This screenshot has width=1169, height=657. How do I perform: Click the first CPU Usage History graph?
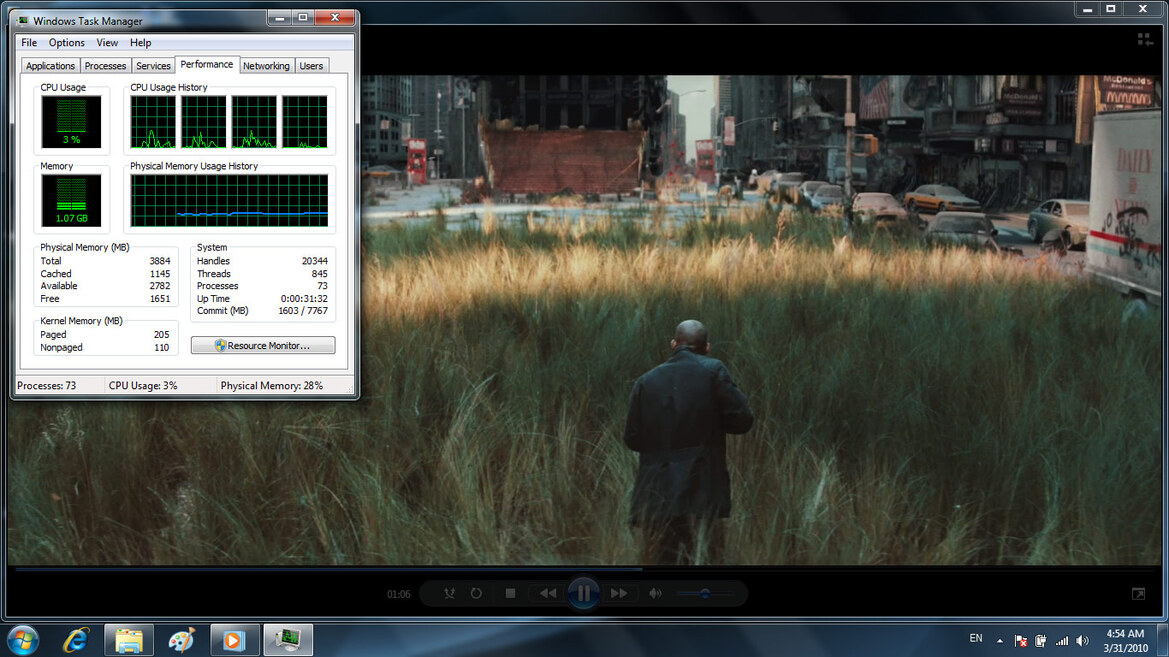[153, 122]
